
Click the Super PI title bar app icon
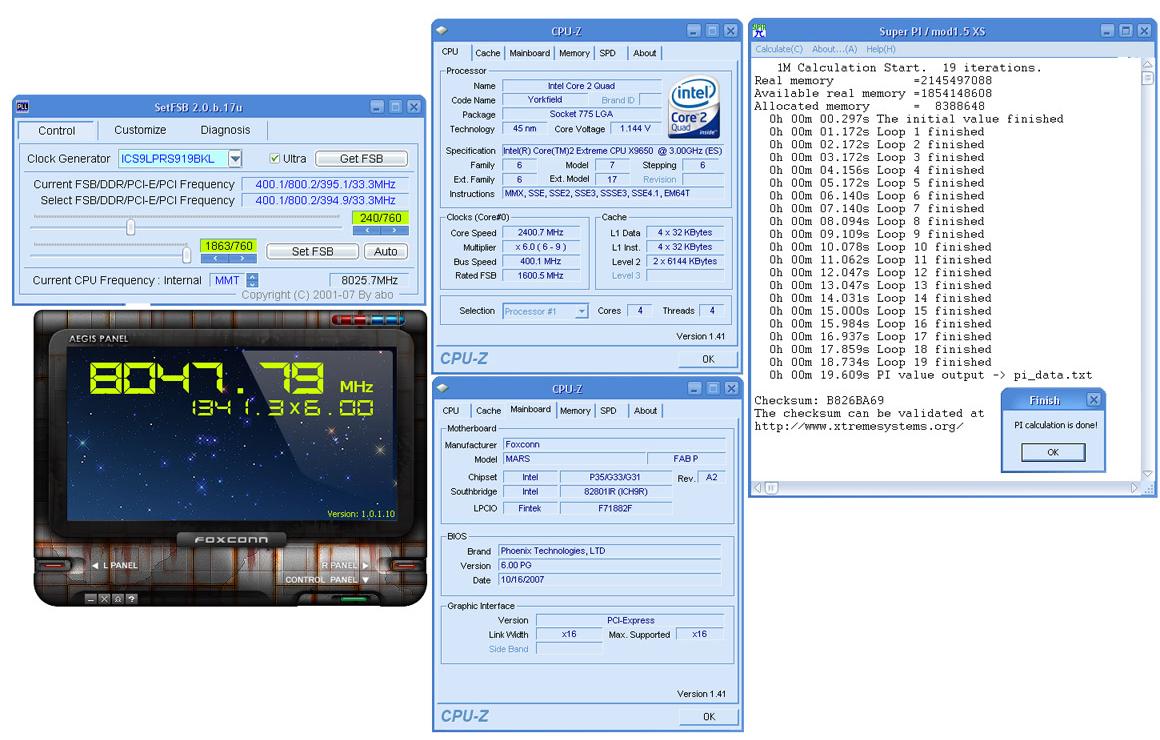coord(759,31)
